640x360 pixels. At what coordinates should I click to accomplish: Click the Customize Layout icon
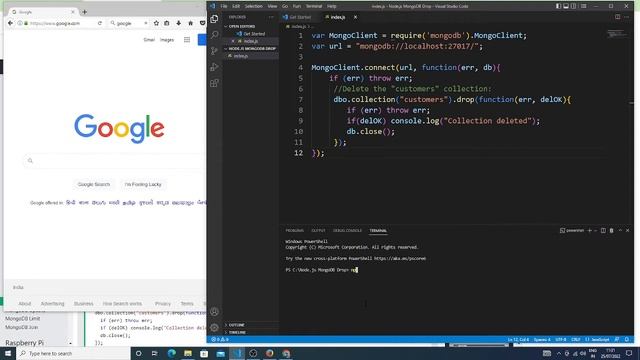[584, 6]
